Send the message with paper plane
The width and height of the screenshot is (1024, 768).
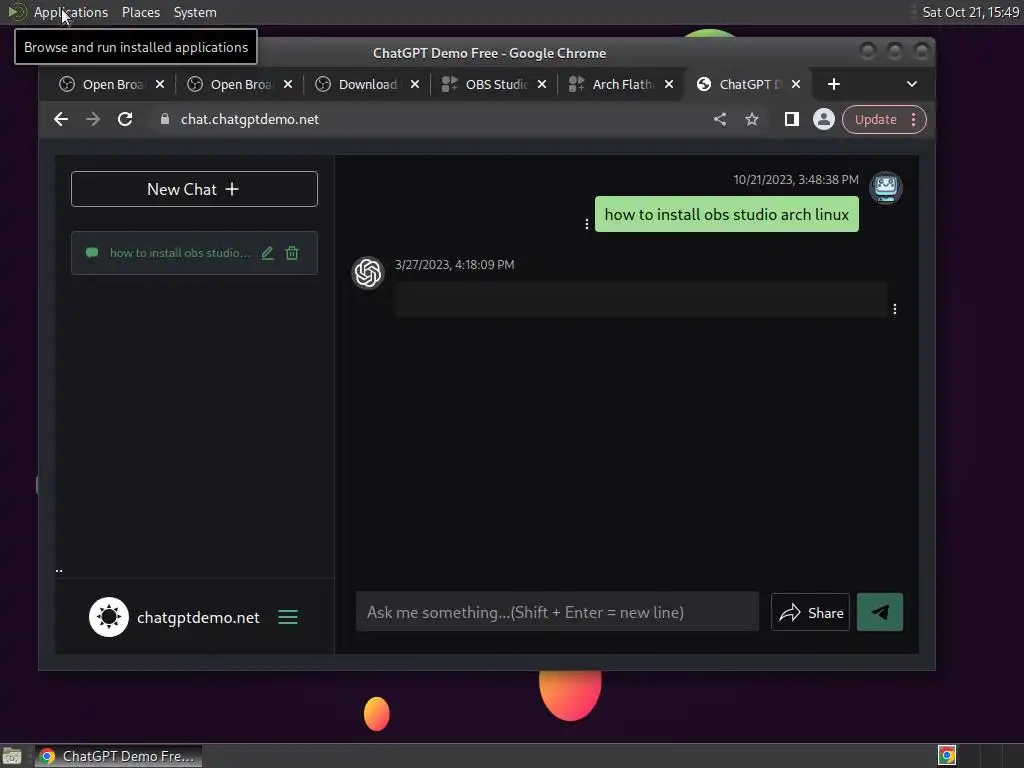point(880,613)
